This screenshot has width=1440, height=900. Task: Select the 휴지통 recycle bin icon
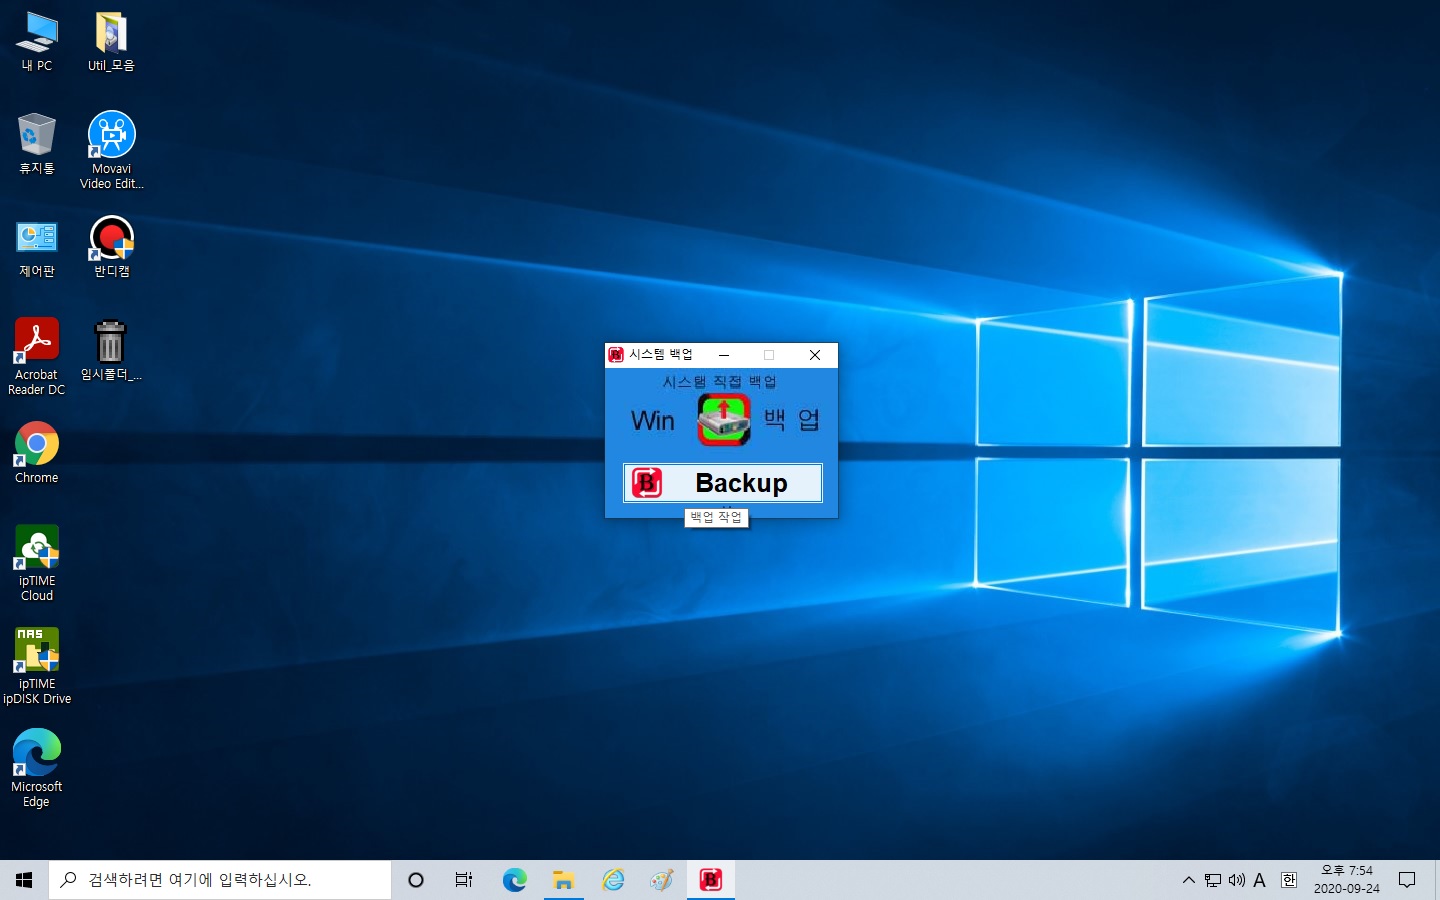(37, 145)
